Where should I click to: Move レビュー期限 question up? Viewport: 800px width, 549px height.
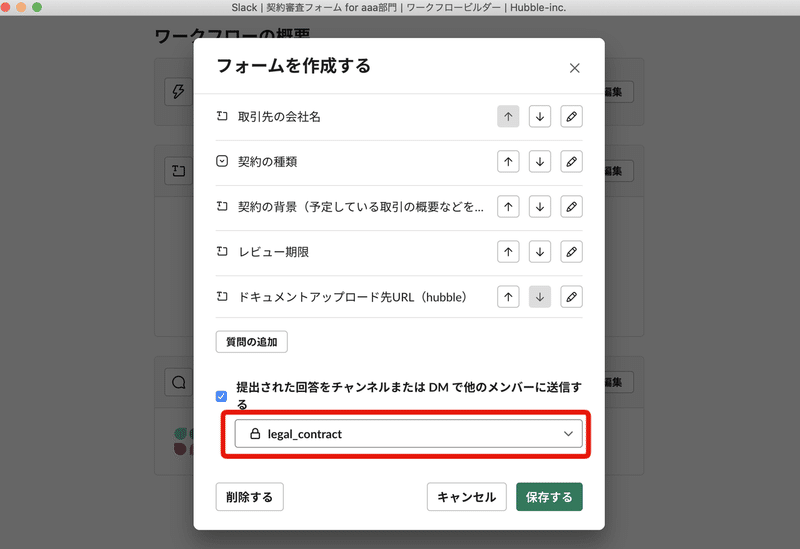pyautogui.click(x=508, y=252)
